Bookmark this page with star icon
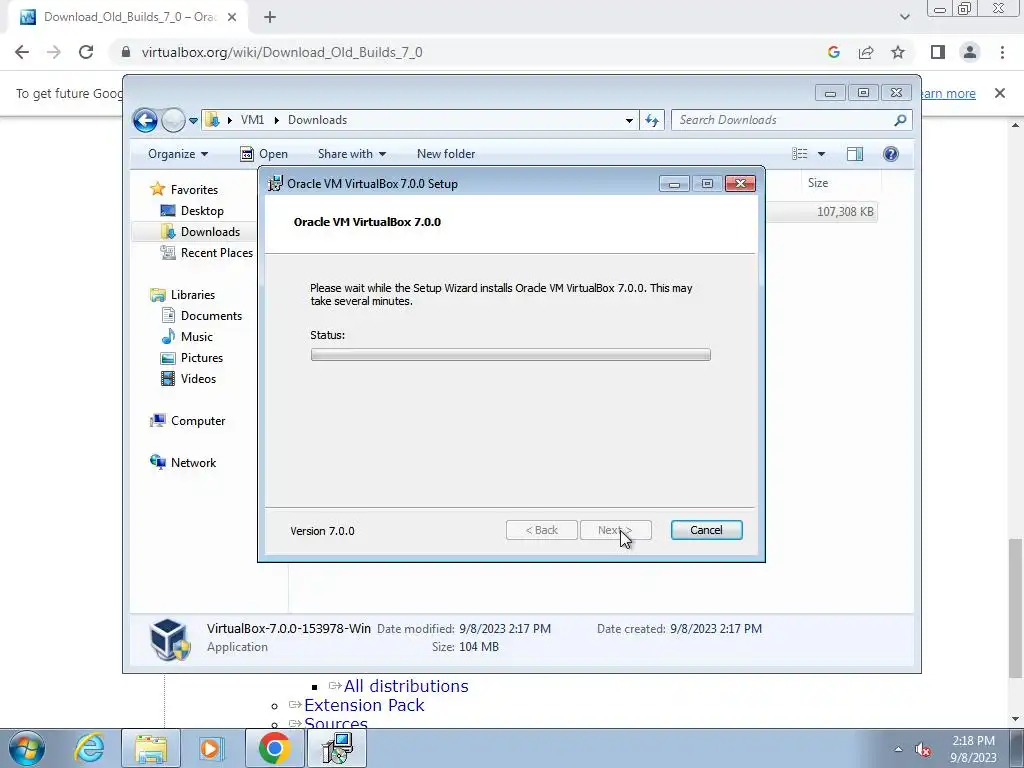Screen dimensions: 1024x768 [898, 52]
